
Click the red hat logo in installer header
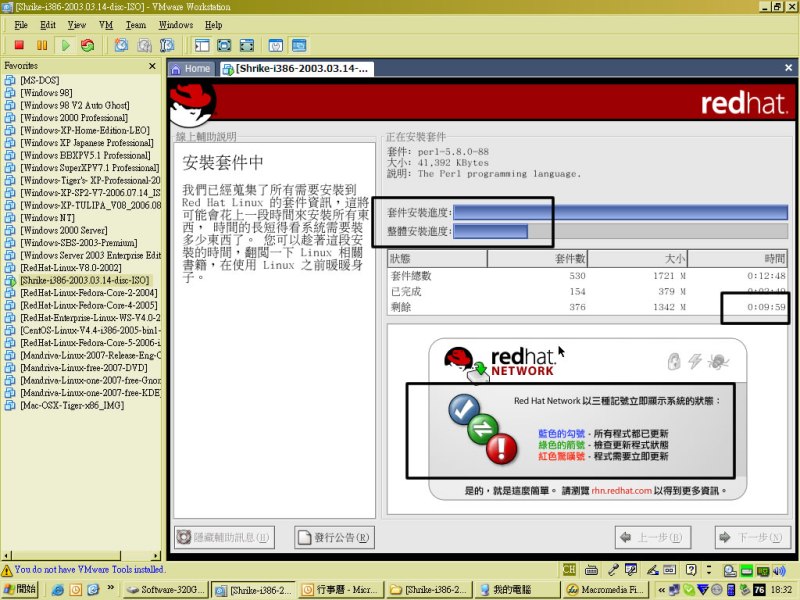[192, 105]
